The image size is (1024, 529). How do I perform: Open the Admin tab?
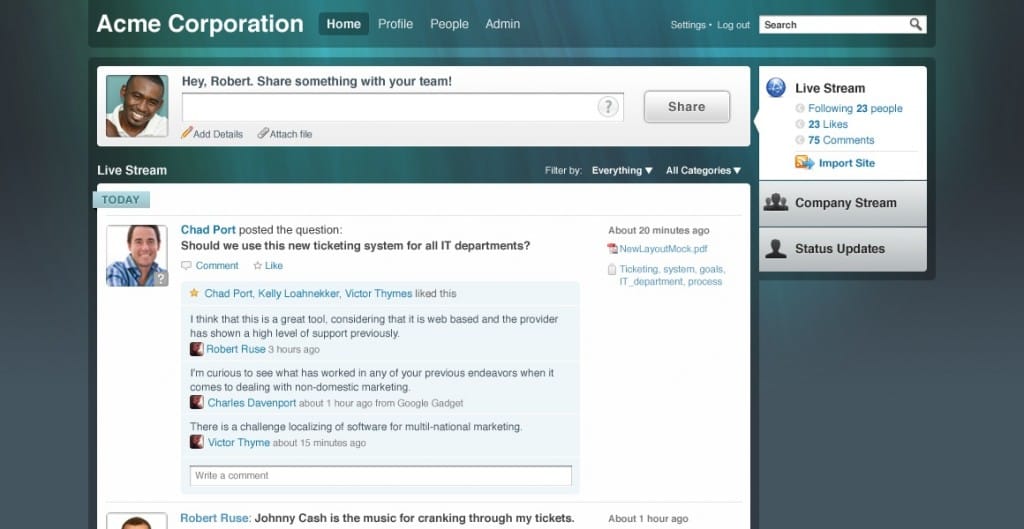pos(502,24)
